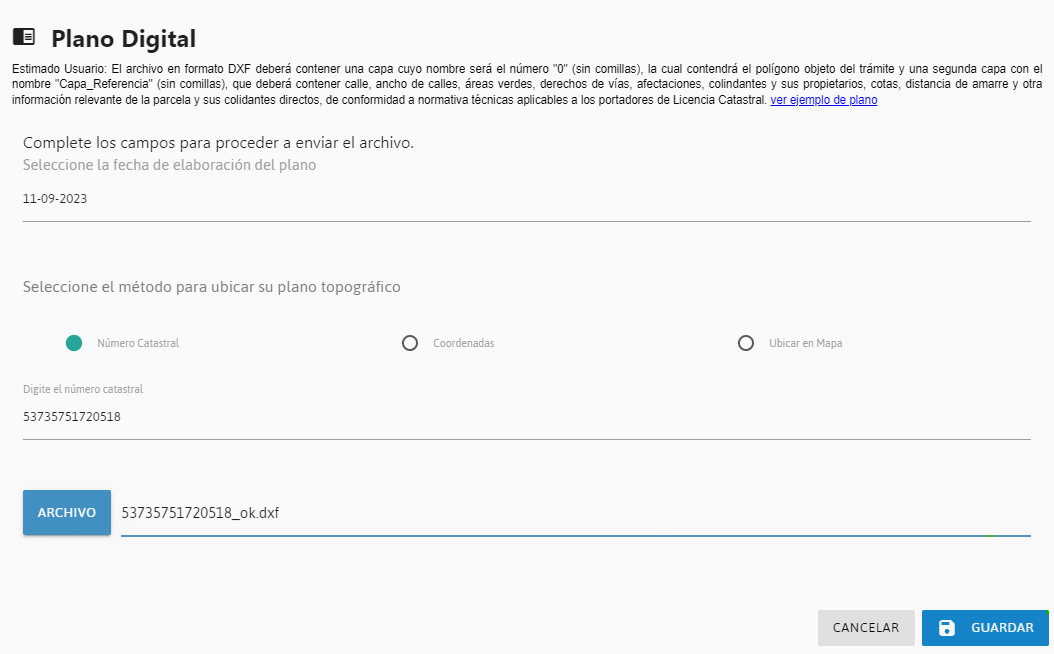The width and height of the screenshot is (1054, 654).
Task: Click the floppy disk save icon
Action: point(946,628)
